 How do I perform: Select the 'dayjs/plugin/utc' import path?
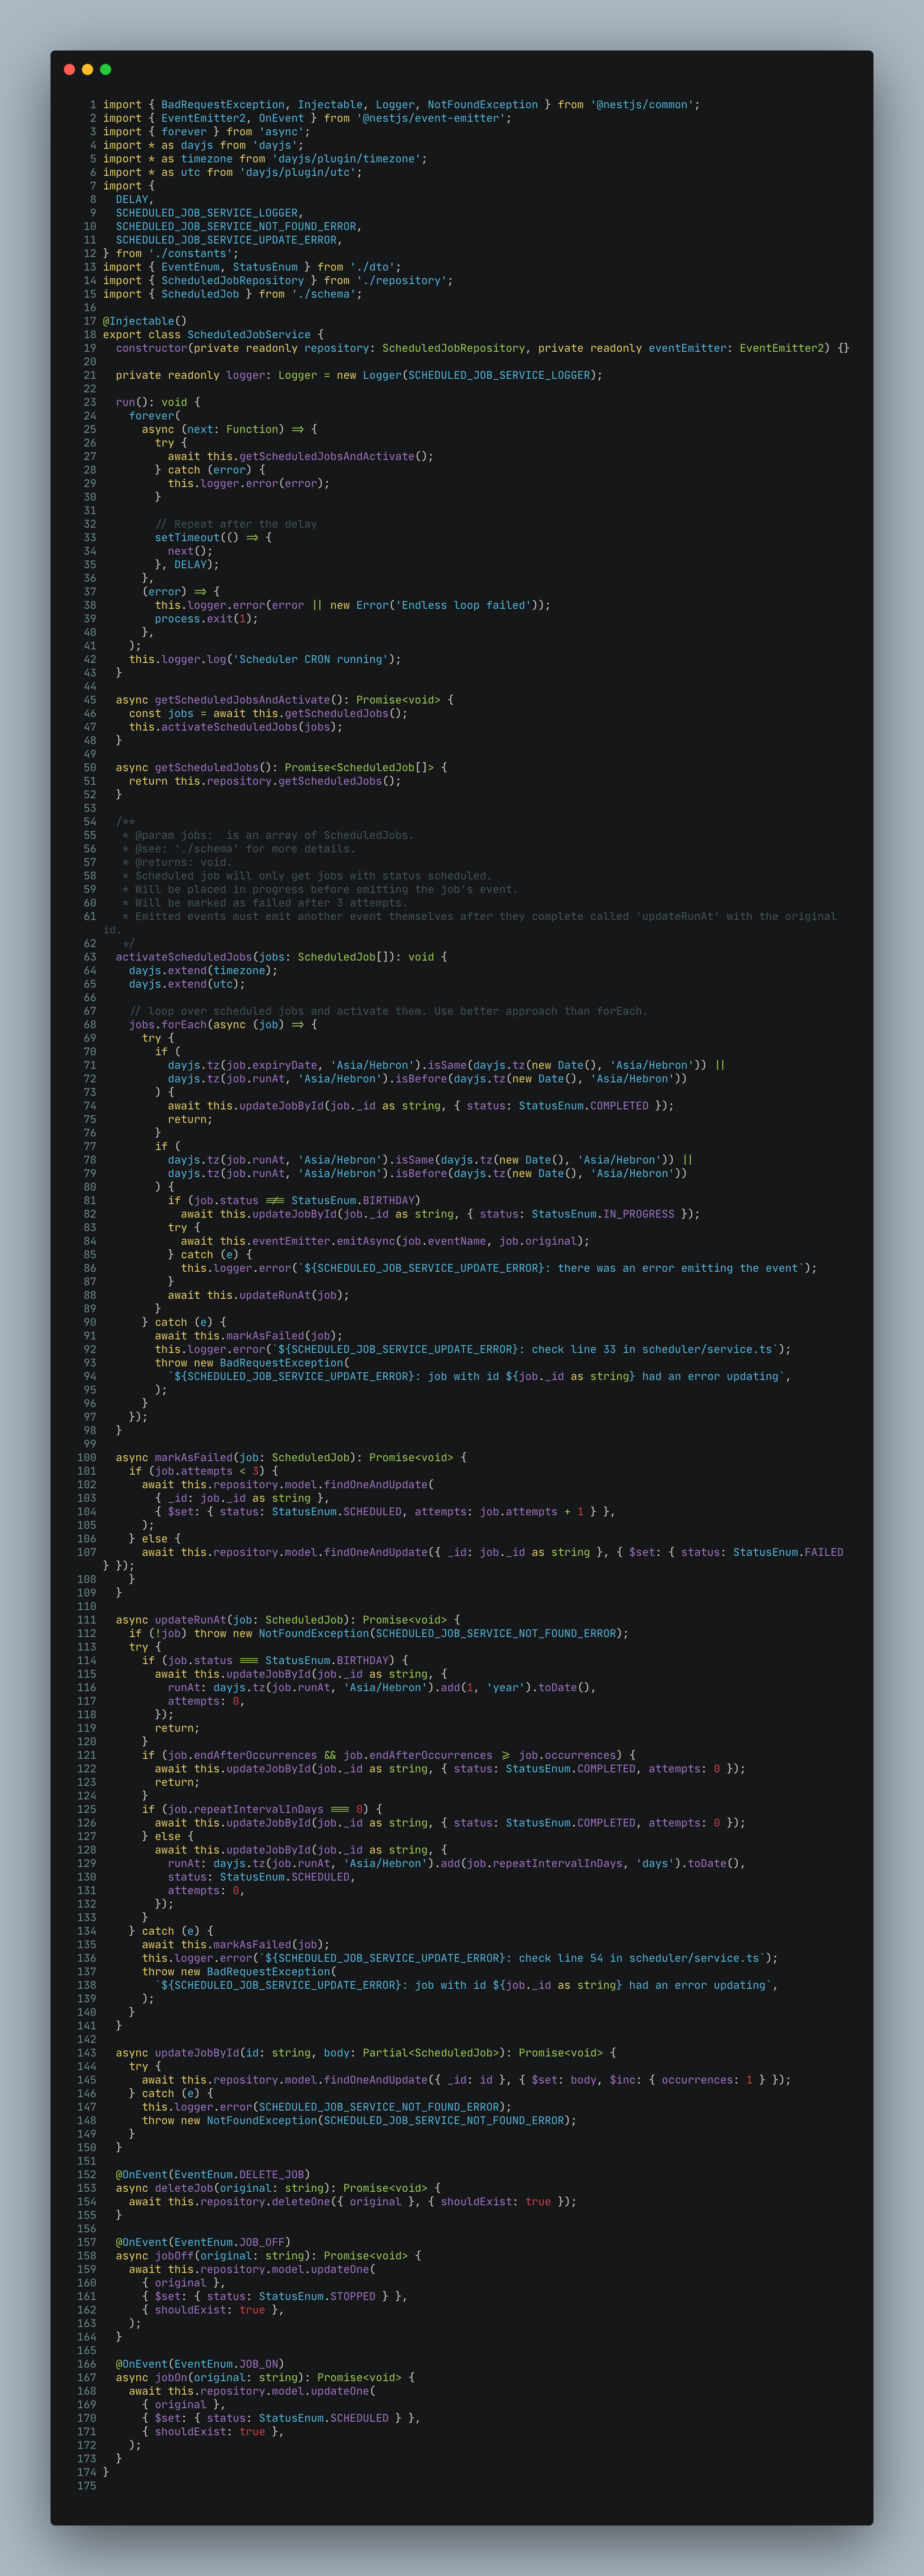point(298,172)
